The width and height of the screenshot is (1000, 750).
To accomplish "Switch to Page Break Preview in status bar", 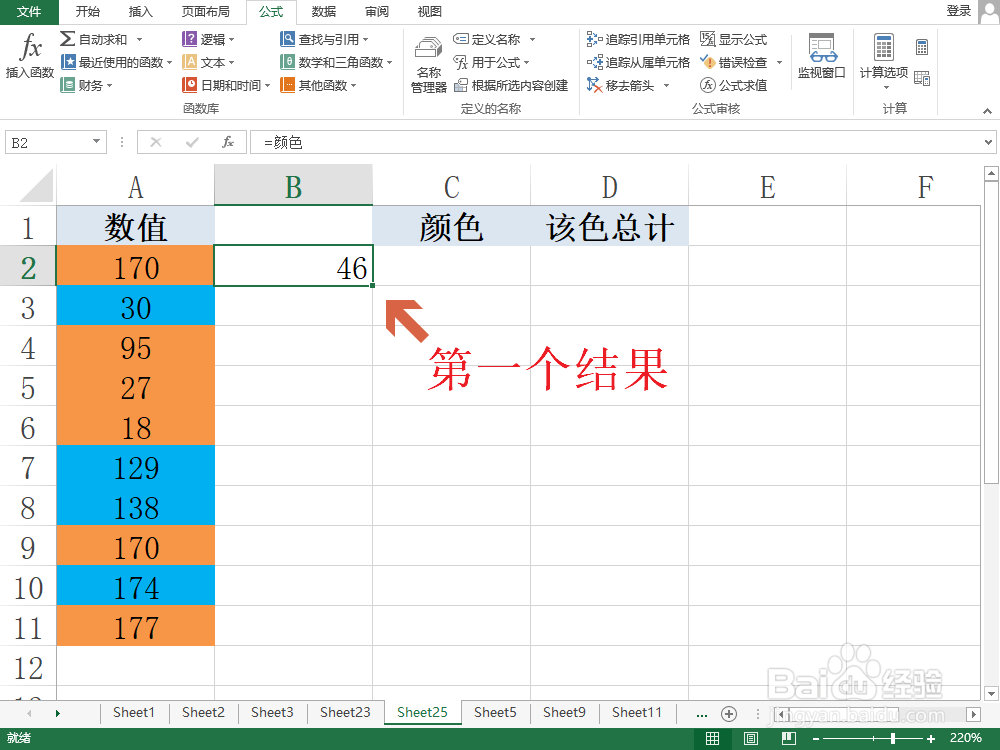I will [789, 739].
